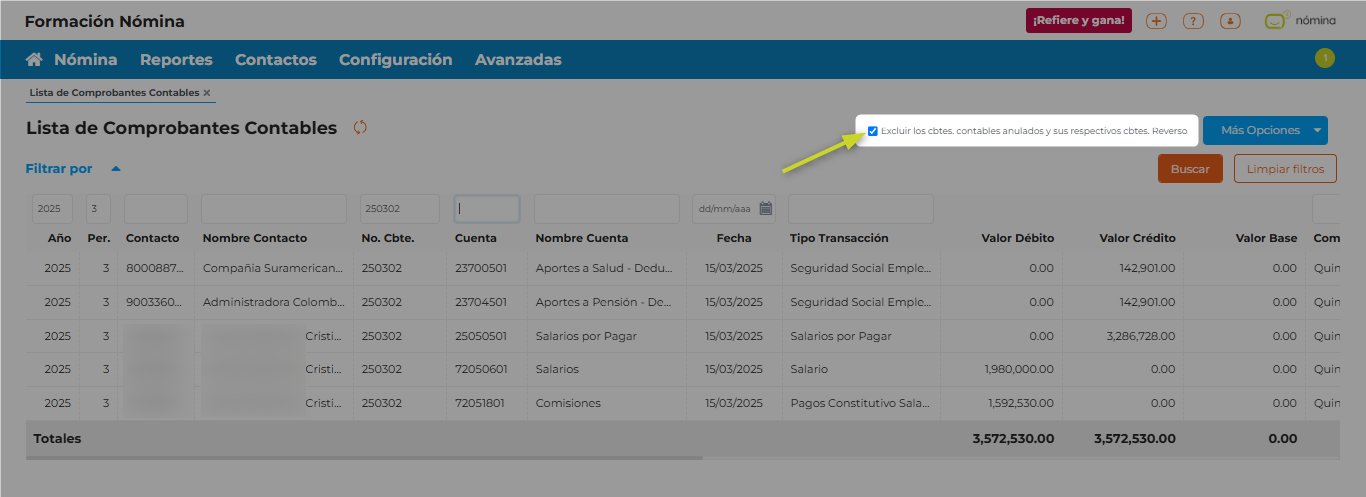This screenshot has height=497, width=1366.
Task: Close the Lista de Comprobantes Contables tab
Action: tap(207, 93)
